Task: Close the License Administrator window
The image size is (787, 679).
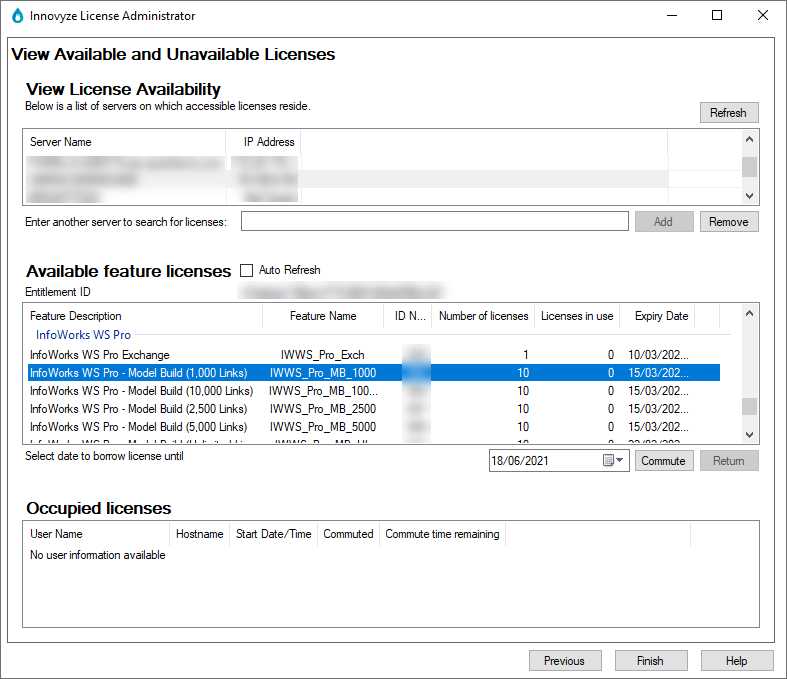Action: pyautogui.click(x=763, y=16)
